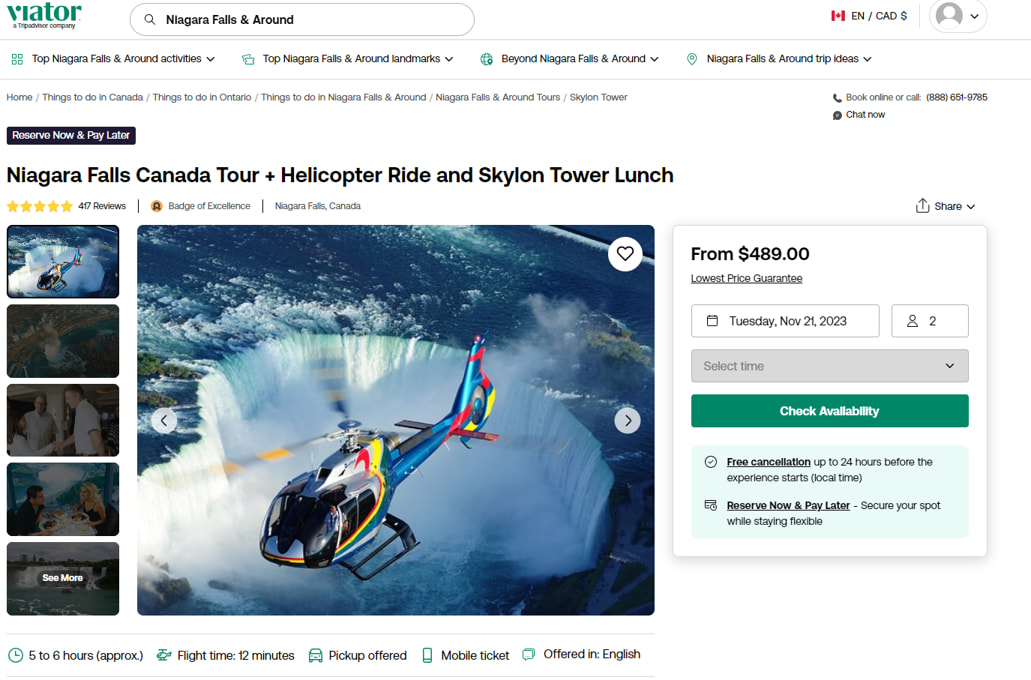Save tour with the heart icon
The image size is (1031, 680).
(625, 253)
